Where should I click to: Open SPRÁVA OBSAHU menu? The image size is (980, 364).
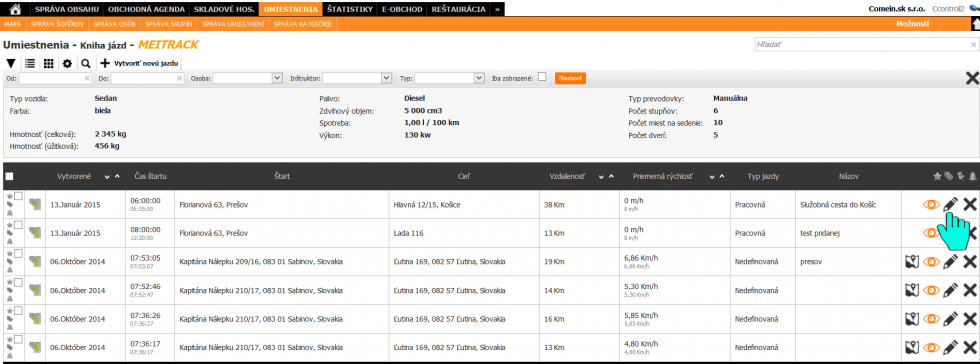pyautogui.click(x=68, y=9)
